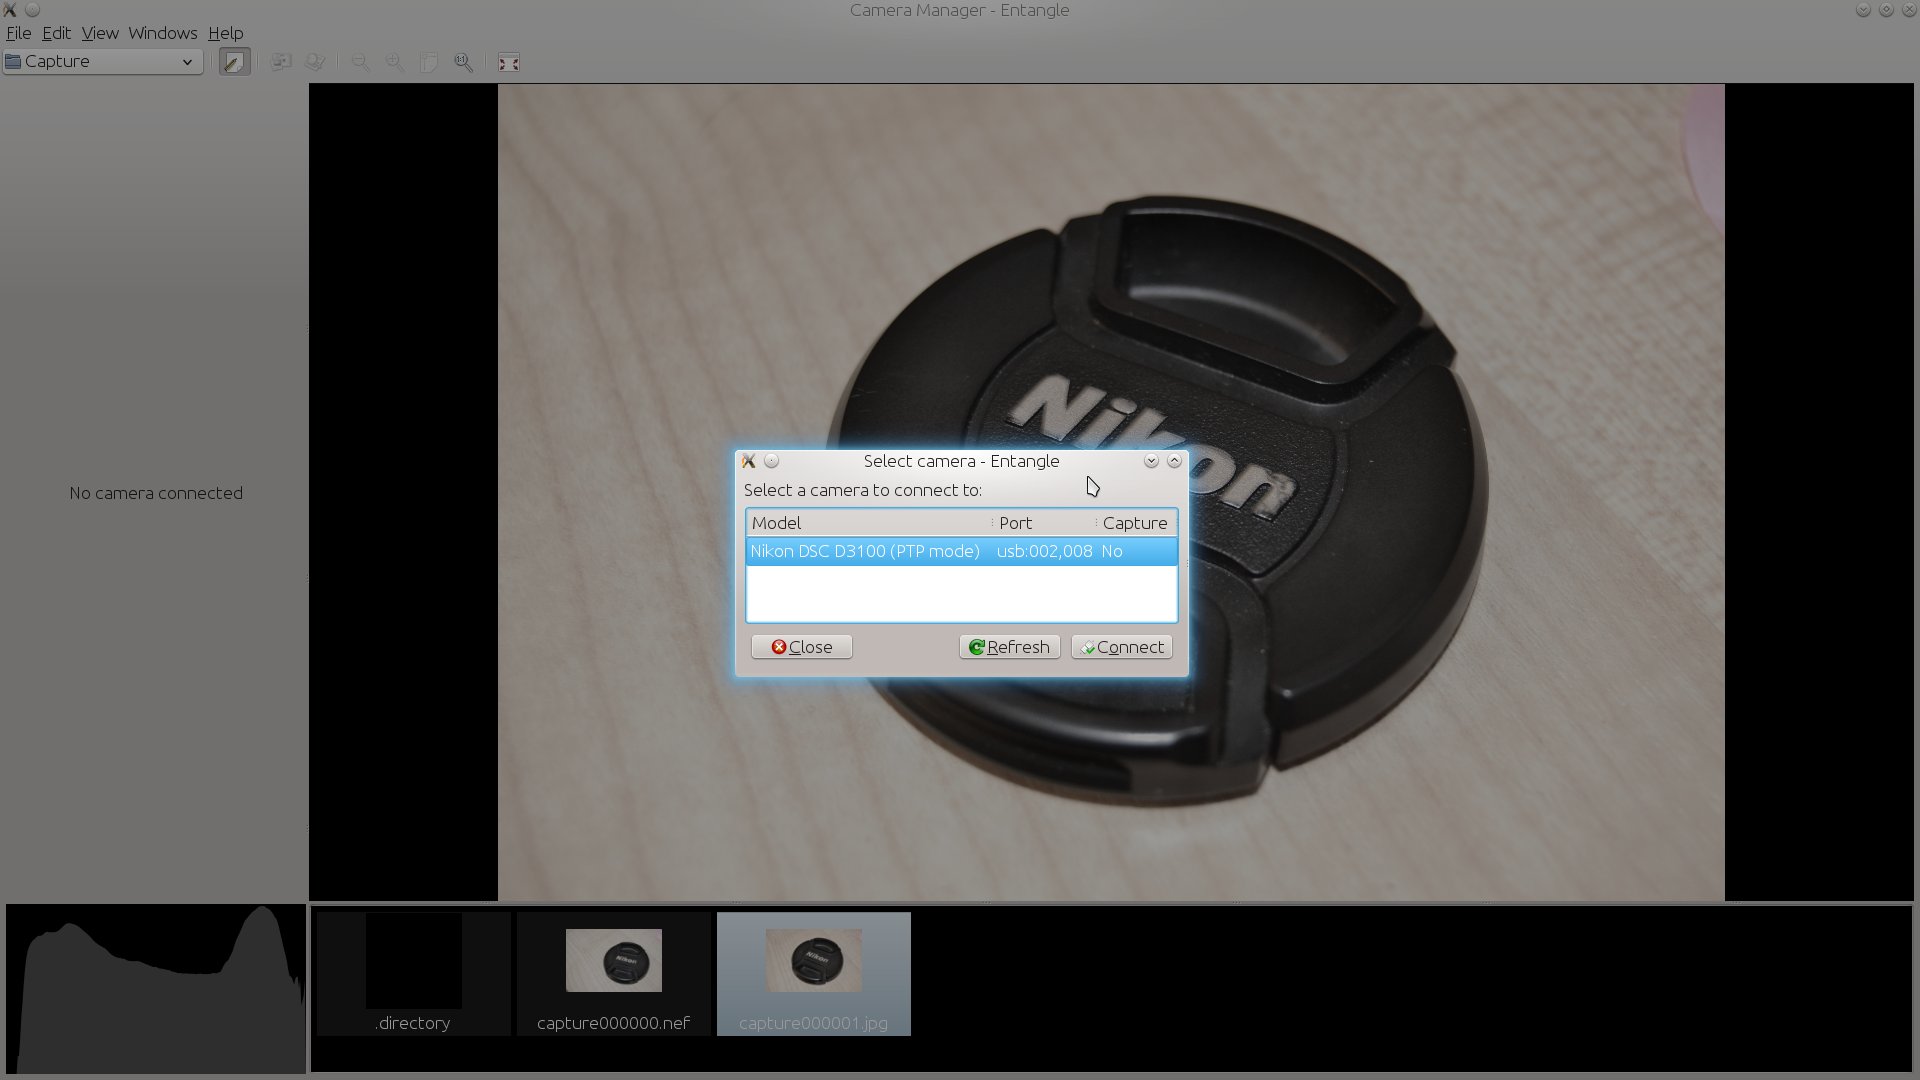Click the Refresh button

tap(1010, 647)
